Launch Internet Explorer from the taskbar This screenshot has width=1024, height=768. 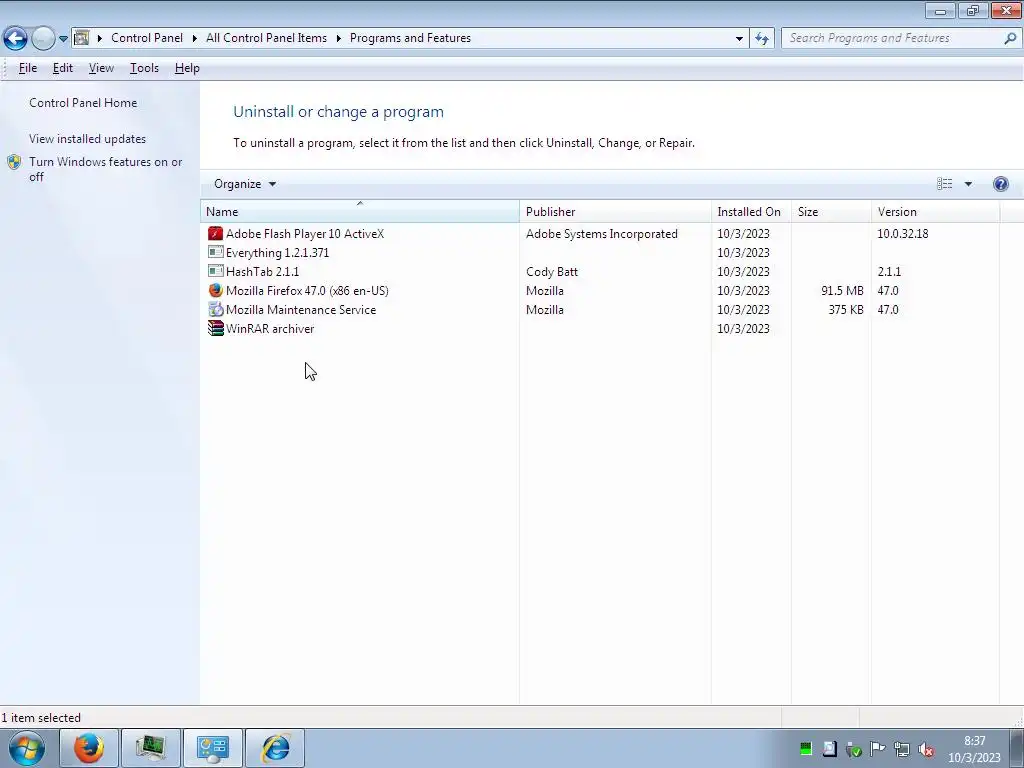[x=275, y=748]
